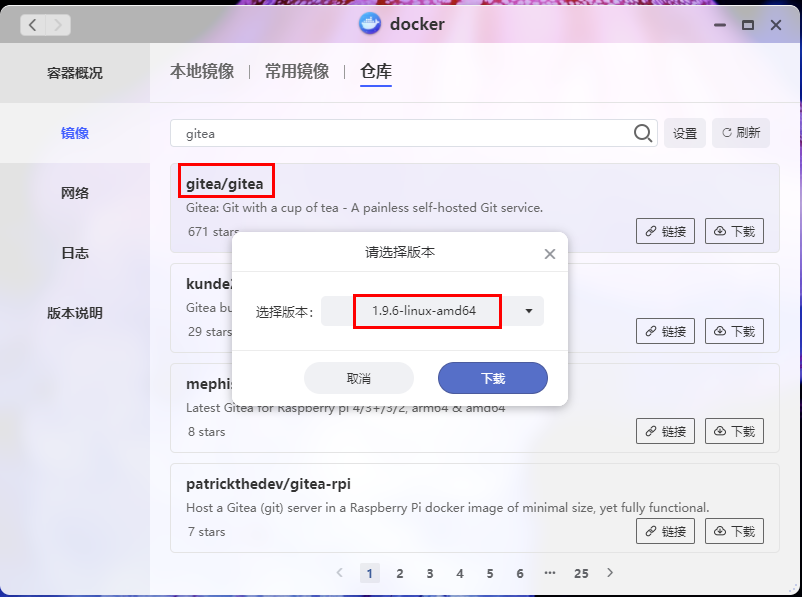Download the 8 stars repository image
The width and height of the screenshot is (802, 597).
coord(734,431)
